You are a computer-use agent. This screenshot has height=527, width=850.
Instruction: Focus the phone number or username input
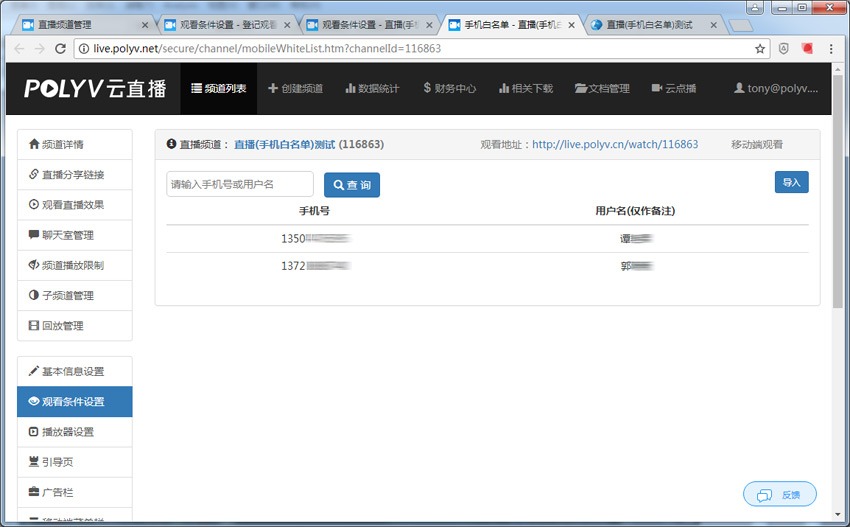pyautogui.click(x=240, y=184)
